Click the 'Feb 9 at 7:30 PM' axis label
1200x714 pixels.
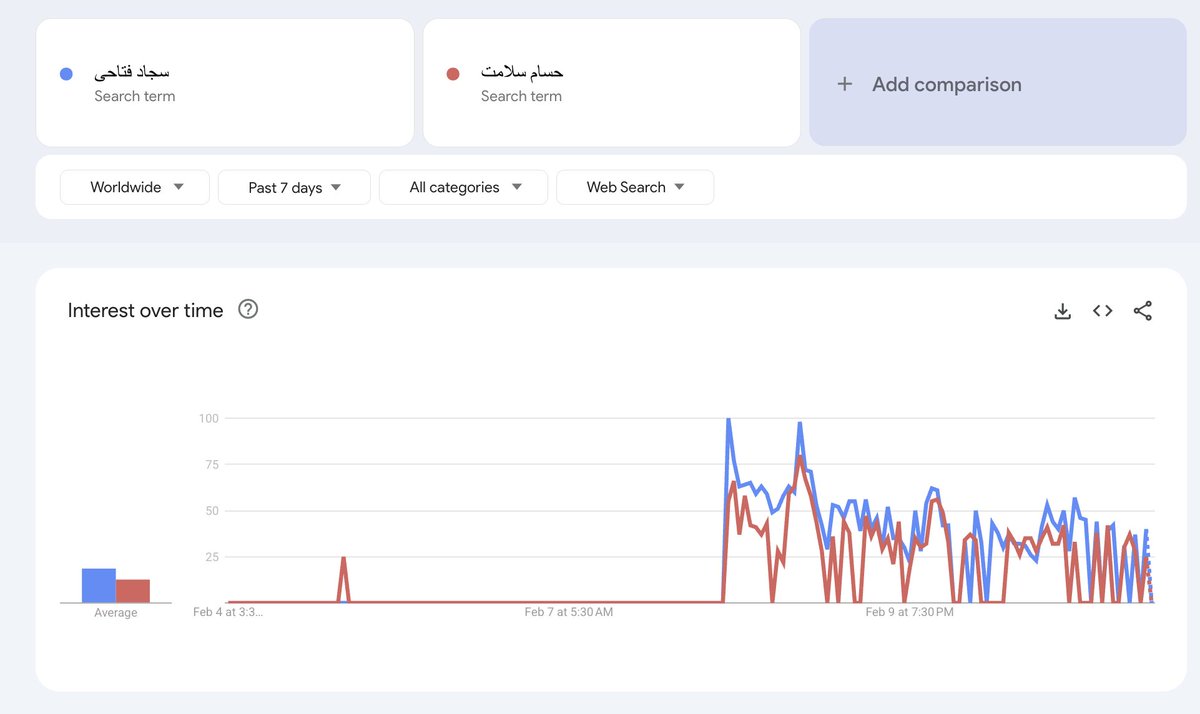(909, 612)
